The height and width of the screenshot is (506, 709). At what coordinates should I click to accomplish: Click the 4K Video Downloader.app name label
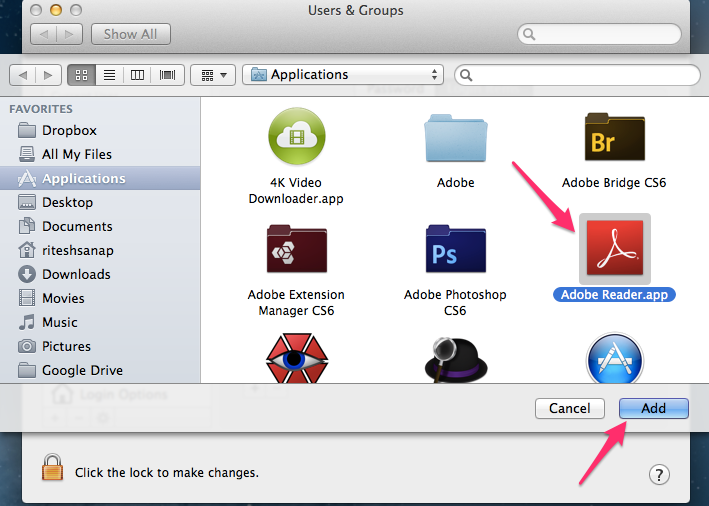[296, 190]
